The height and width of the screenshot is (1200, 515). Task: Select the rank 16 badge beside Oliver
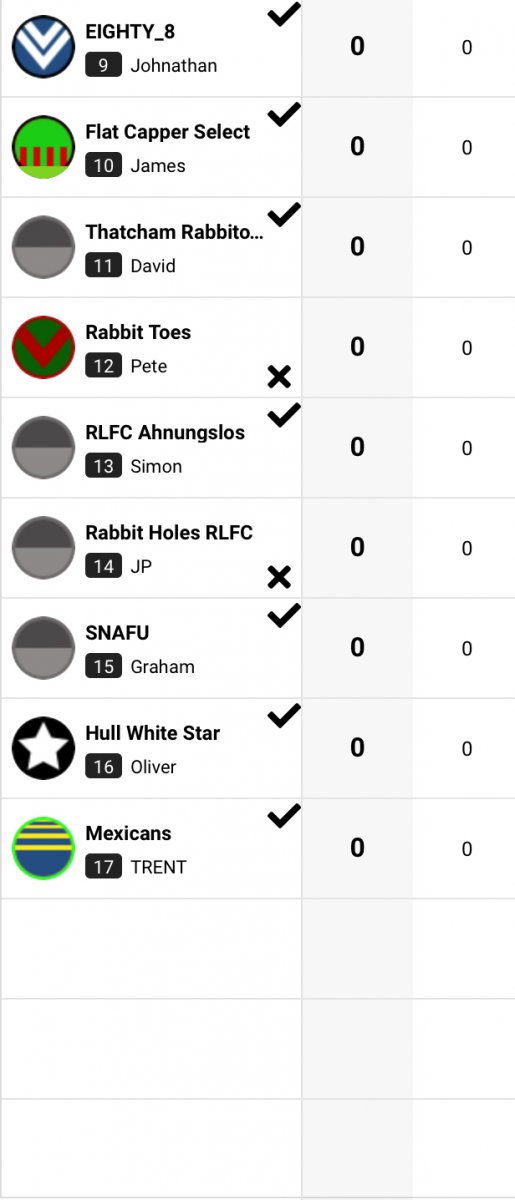104,766
